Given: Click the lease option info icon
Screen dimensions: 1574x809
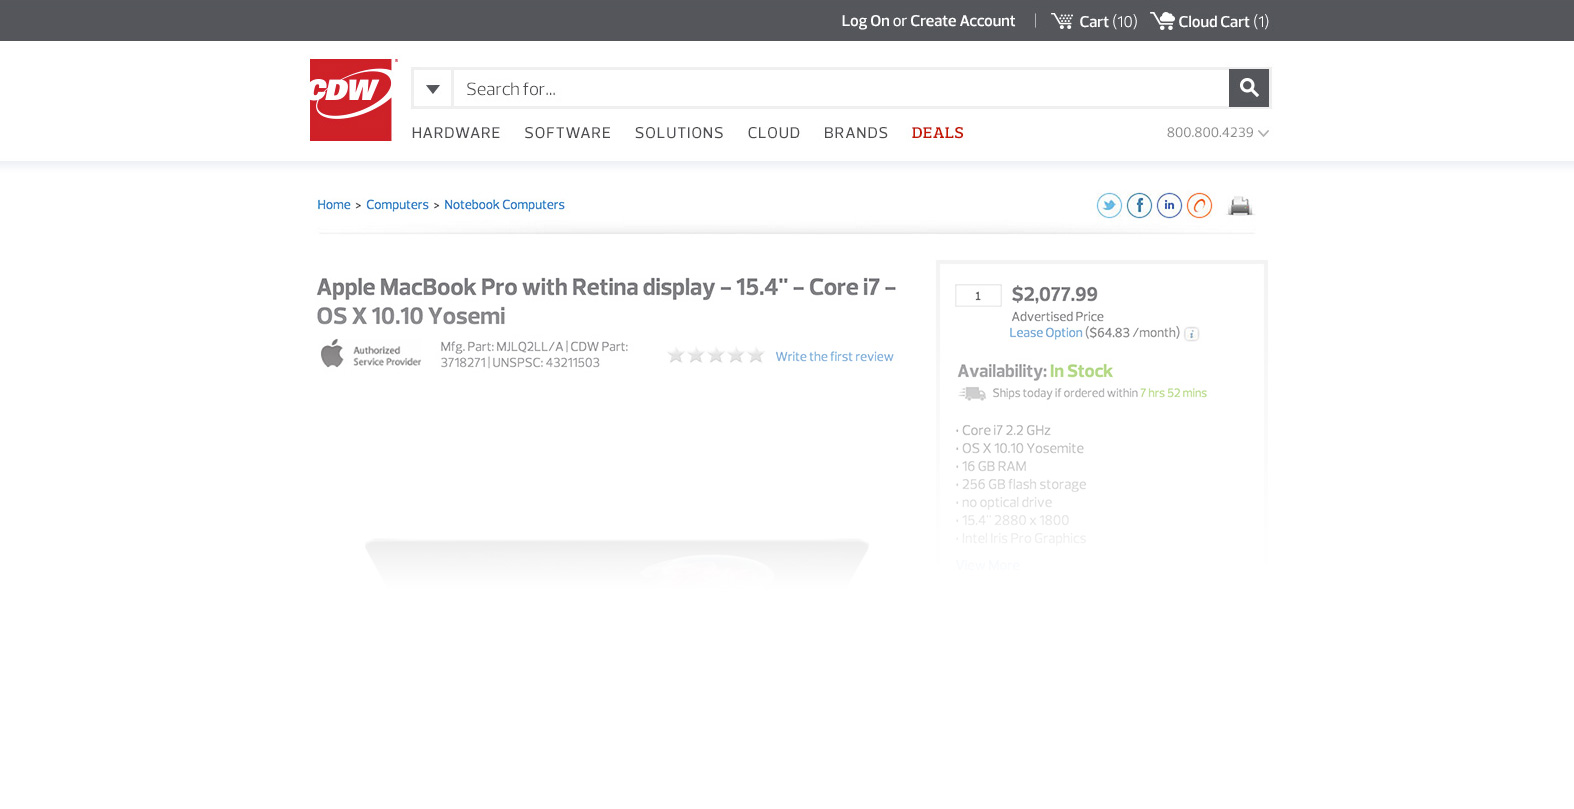Looking at the screenshot, I should click(x=1191, y=334).
